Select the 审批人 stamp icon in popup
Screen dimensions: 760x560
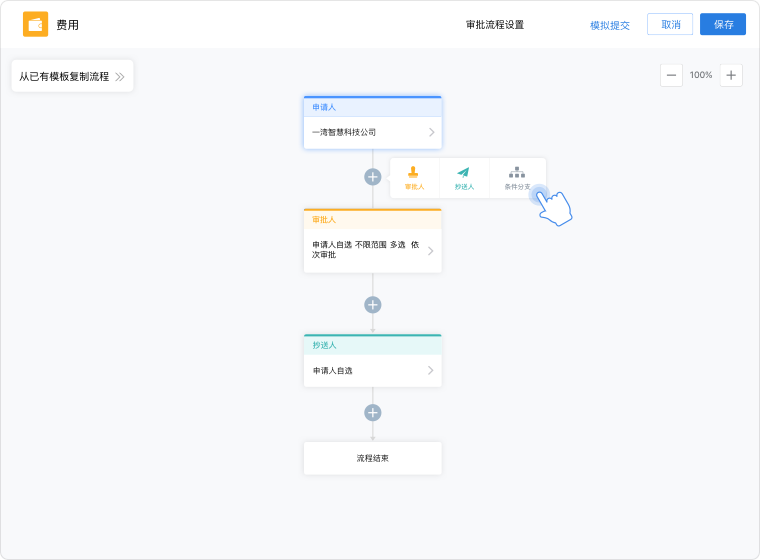414,173
